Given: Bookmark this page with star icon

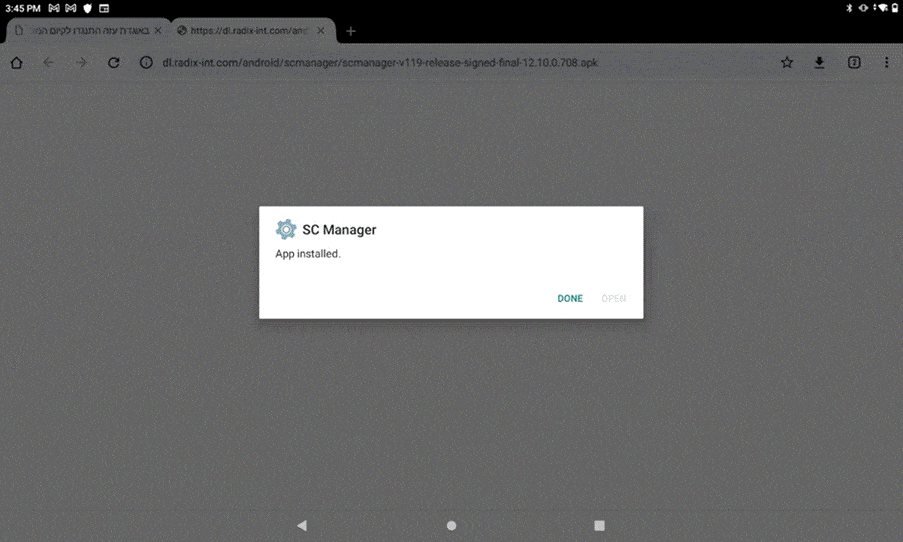Looking at the screenshot, I should pyautogui.click(x=787, y=63).
